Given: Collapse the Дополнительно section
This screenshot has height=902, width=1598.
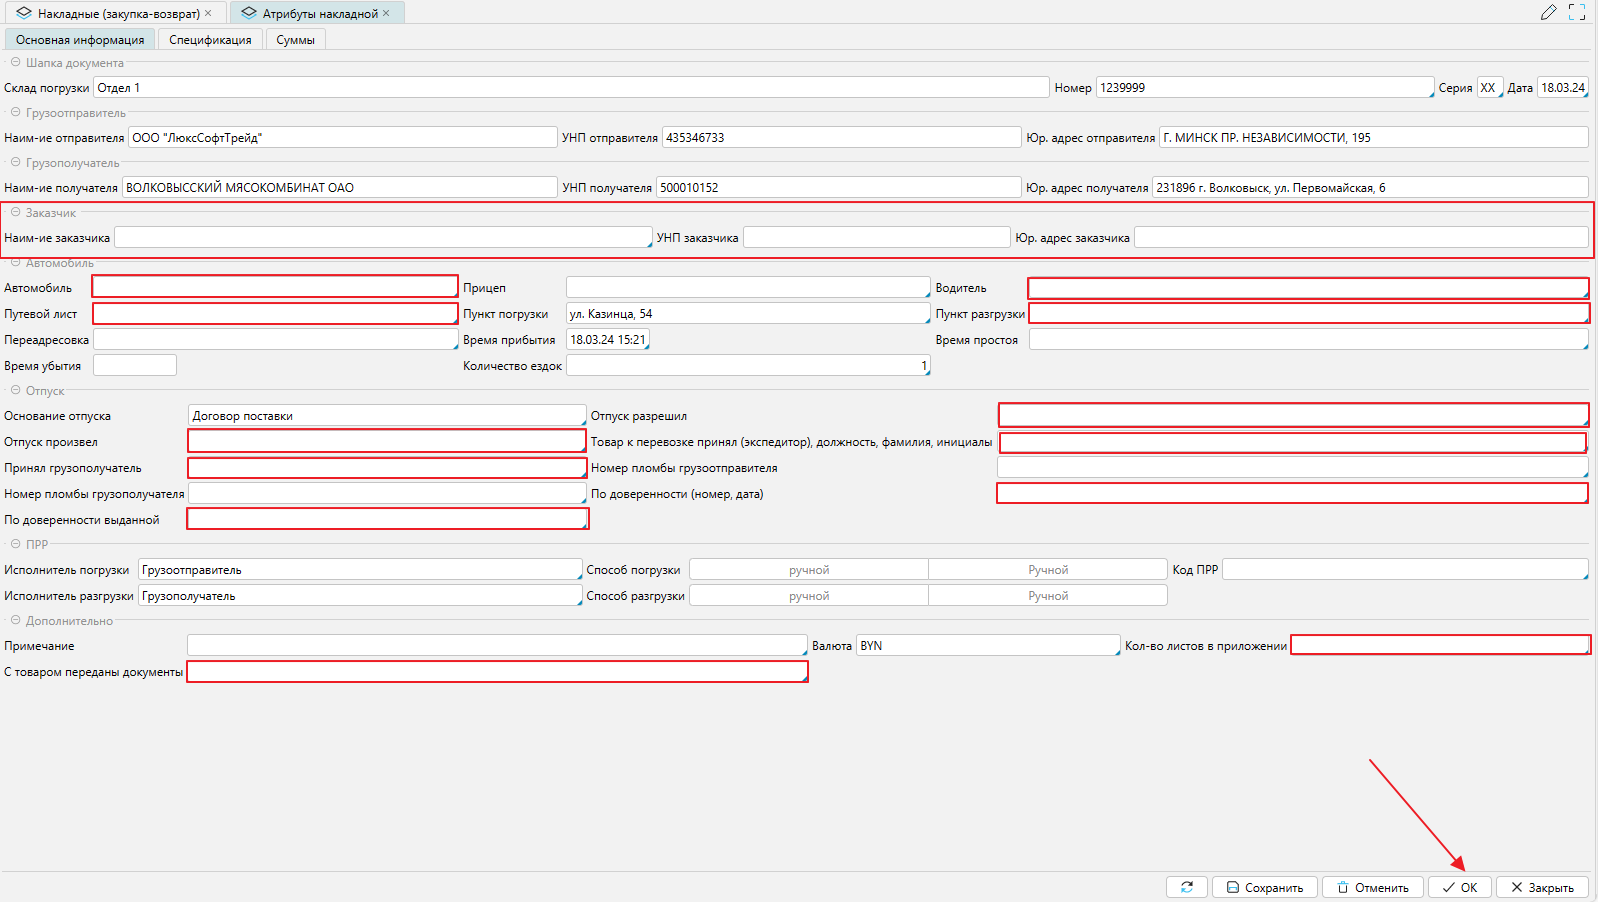Looking at the screenshot, I should tap(16, 620).
